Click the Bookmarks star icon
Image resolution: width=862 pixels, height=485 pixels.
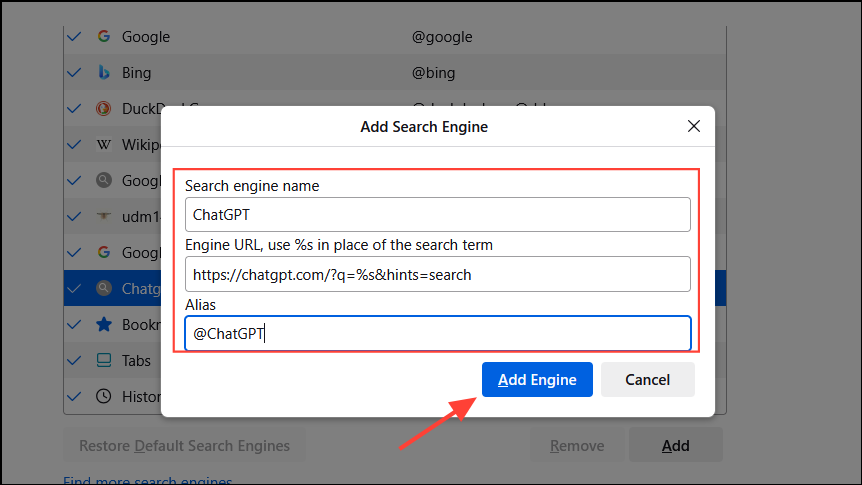[104, 325]
